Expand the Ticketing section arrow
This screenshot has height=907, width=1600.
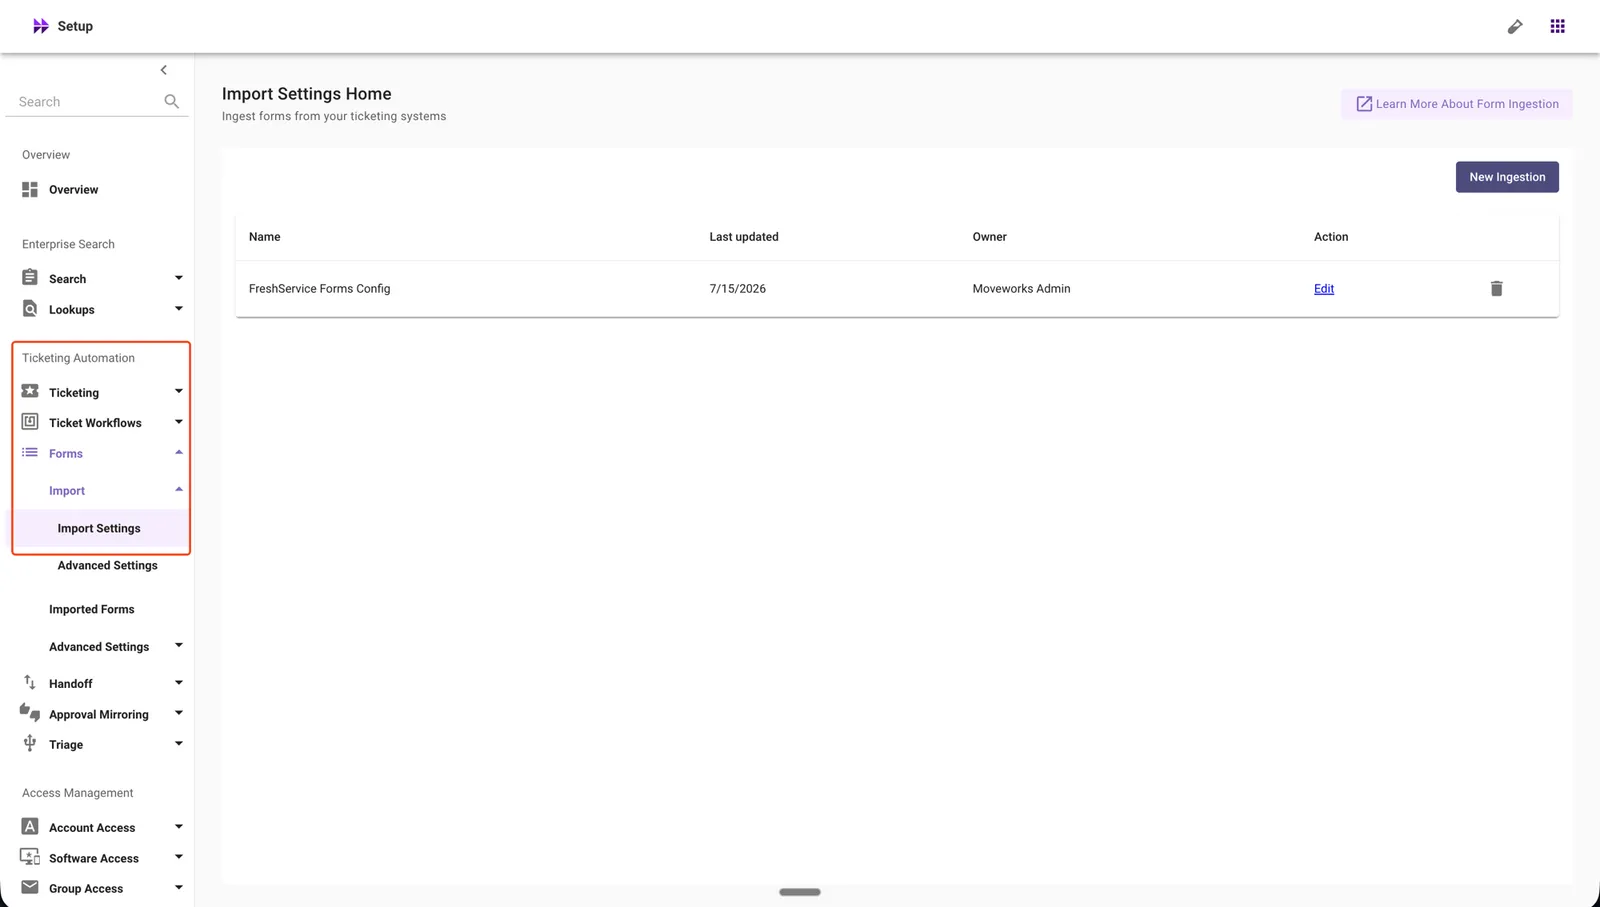(x=179, y=392)
